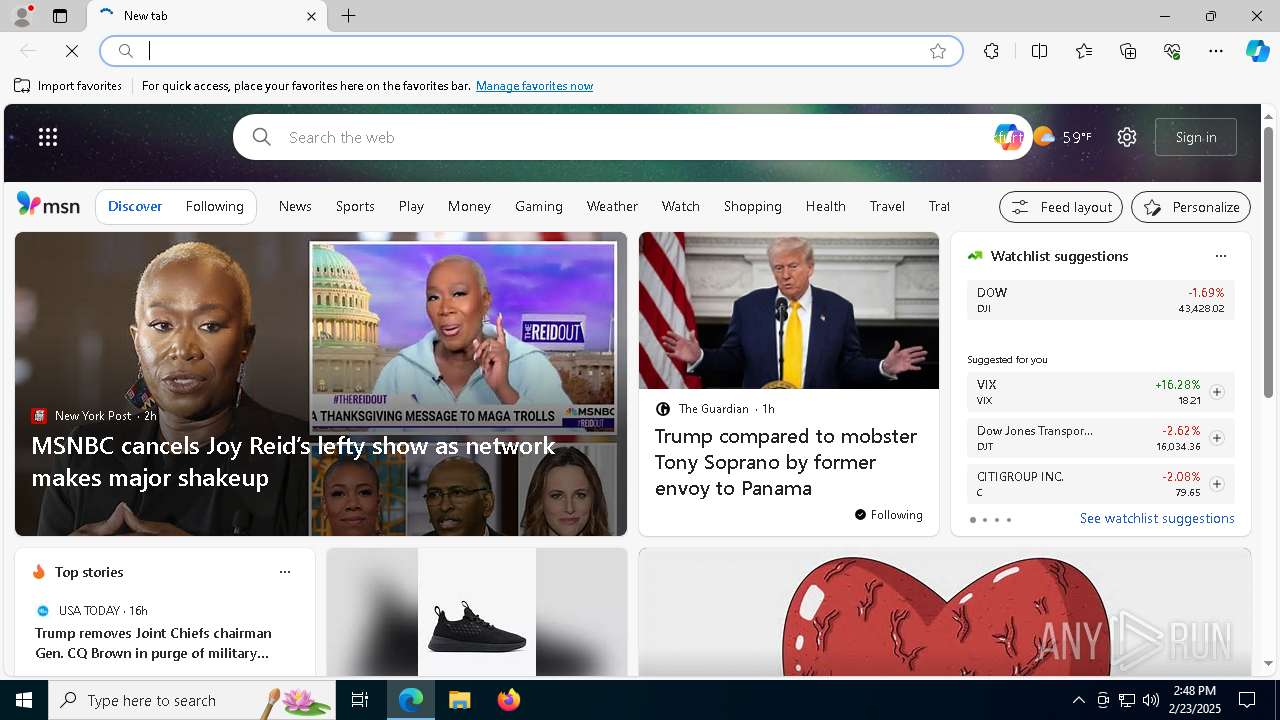Open the Watch category
This screenshot has width=1280, height=720.
pos(680,206)
